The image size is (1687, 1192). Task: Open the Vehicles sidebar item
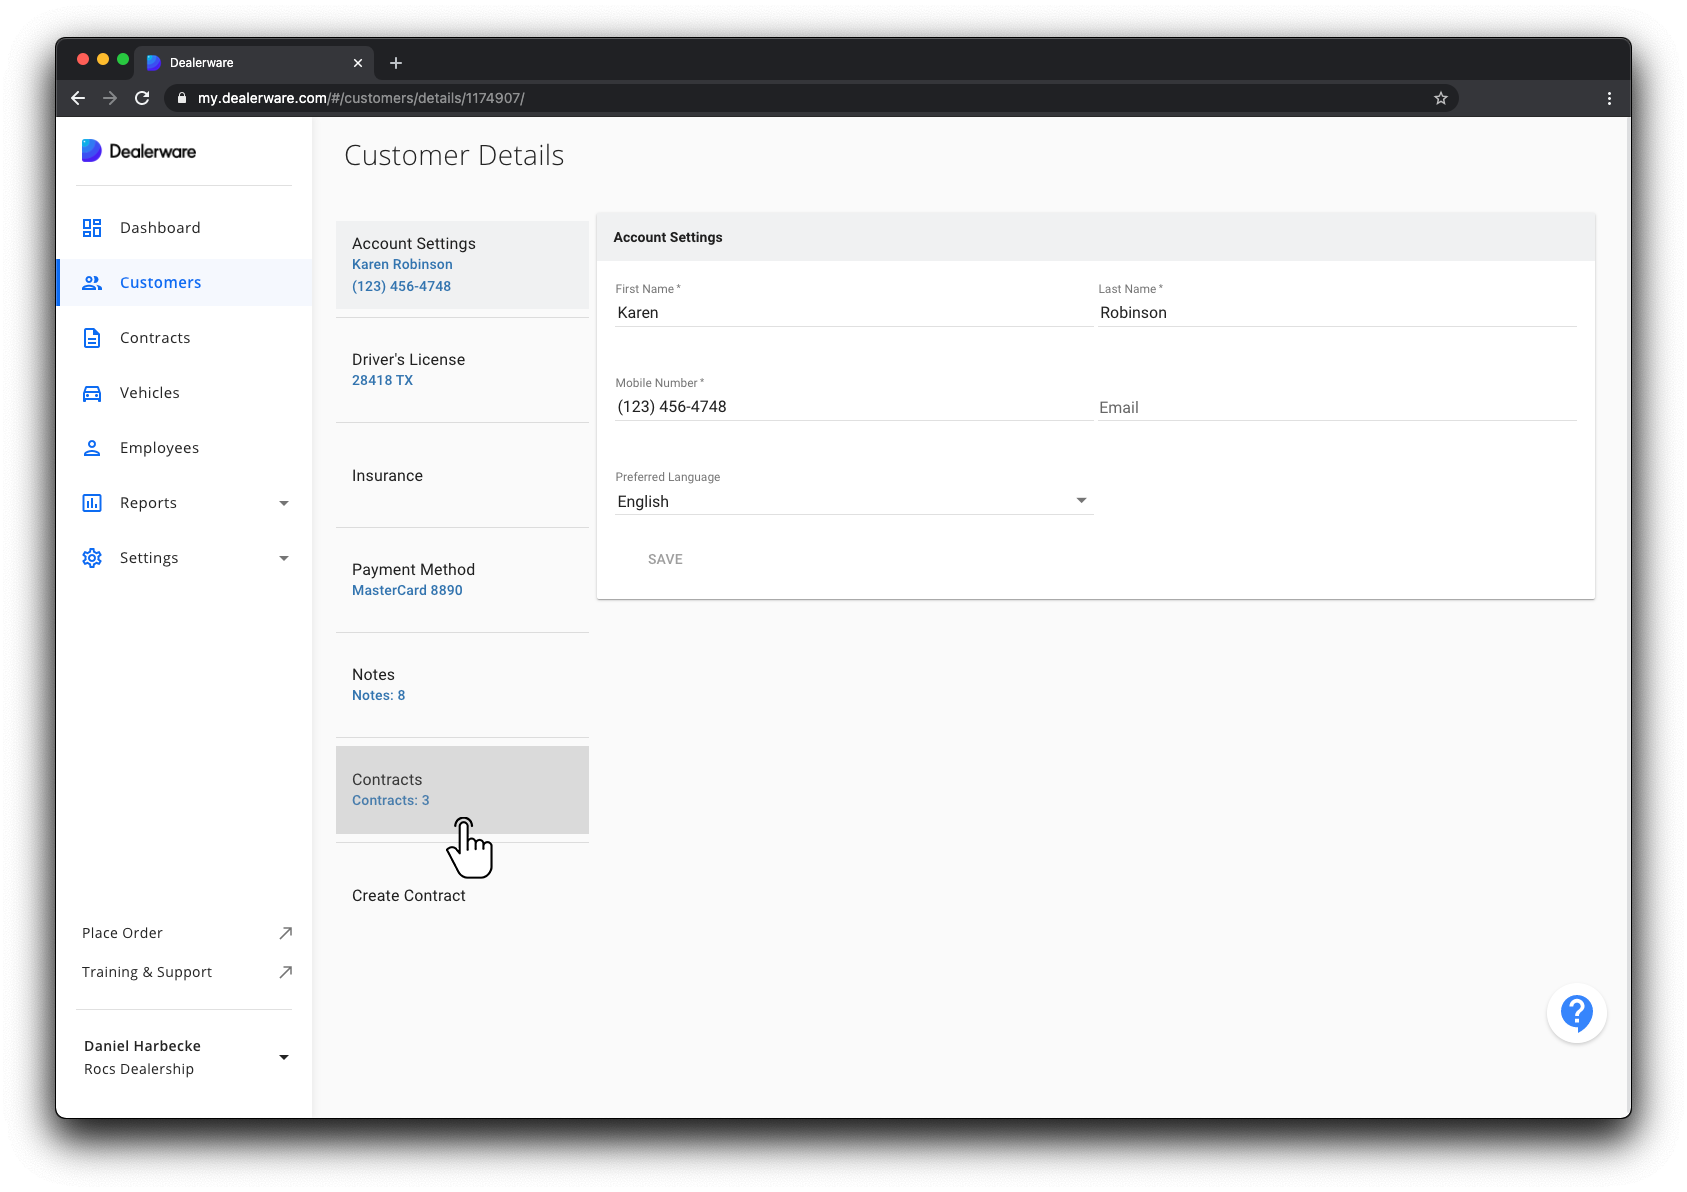[x=184, y=393]
